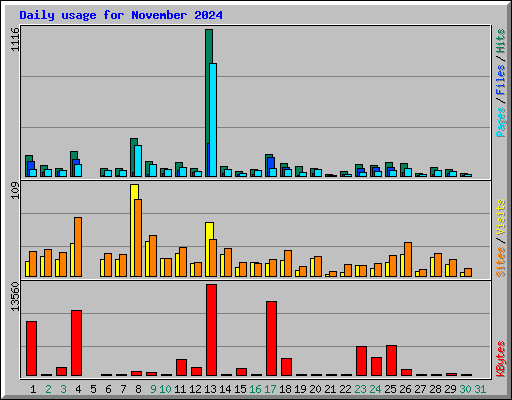
Task: Click green day label 10 on the x-axis
Action: (165, 389)
